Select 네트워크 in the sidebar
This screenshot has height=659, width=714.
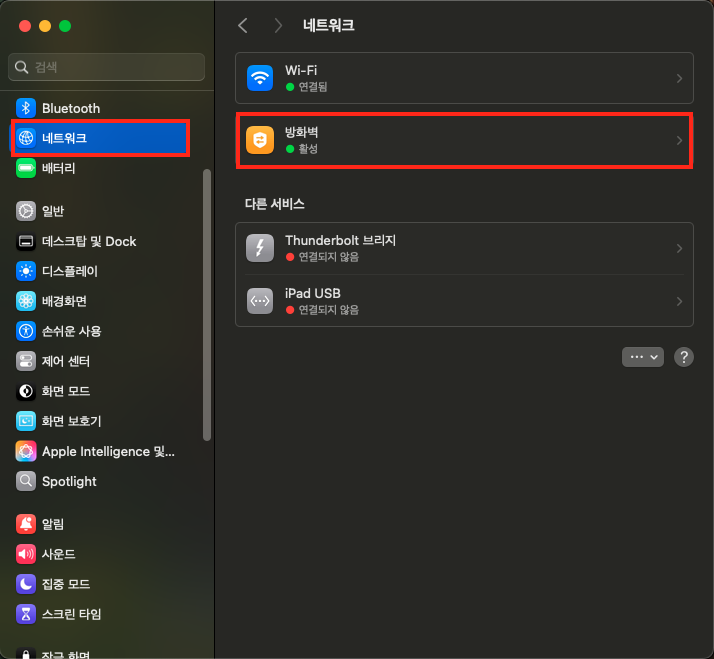click(x=100, y=138)
